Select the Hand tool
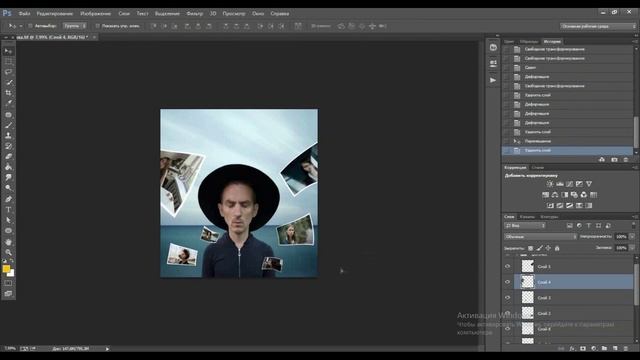 tap(8, 242)
